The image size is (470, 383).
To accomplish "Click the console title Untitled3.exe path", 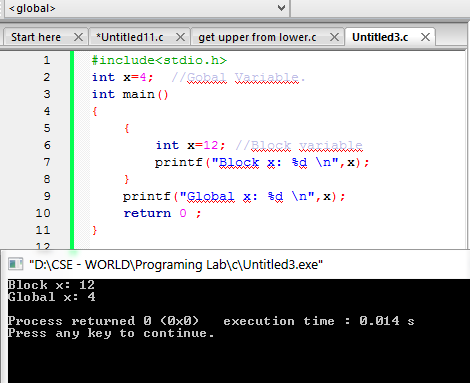I will (176, 265).
